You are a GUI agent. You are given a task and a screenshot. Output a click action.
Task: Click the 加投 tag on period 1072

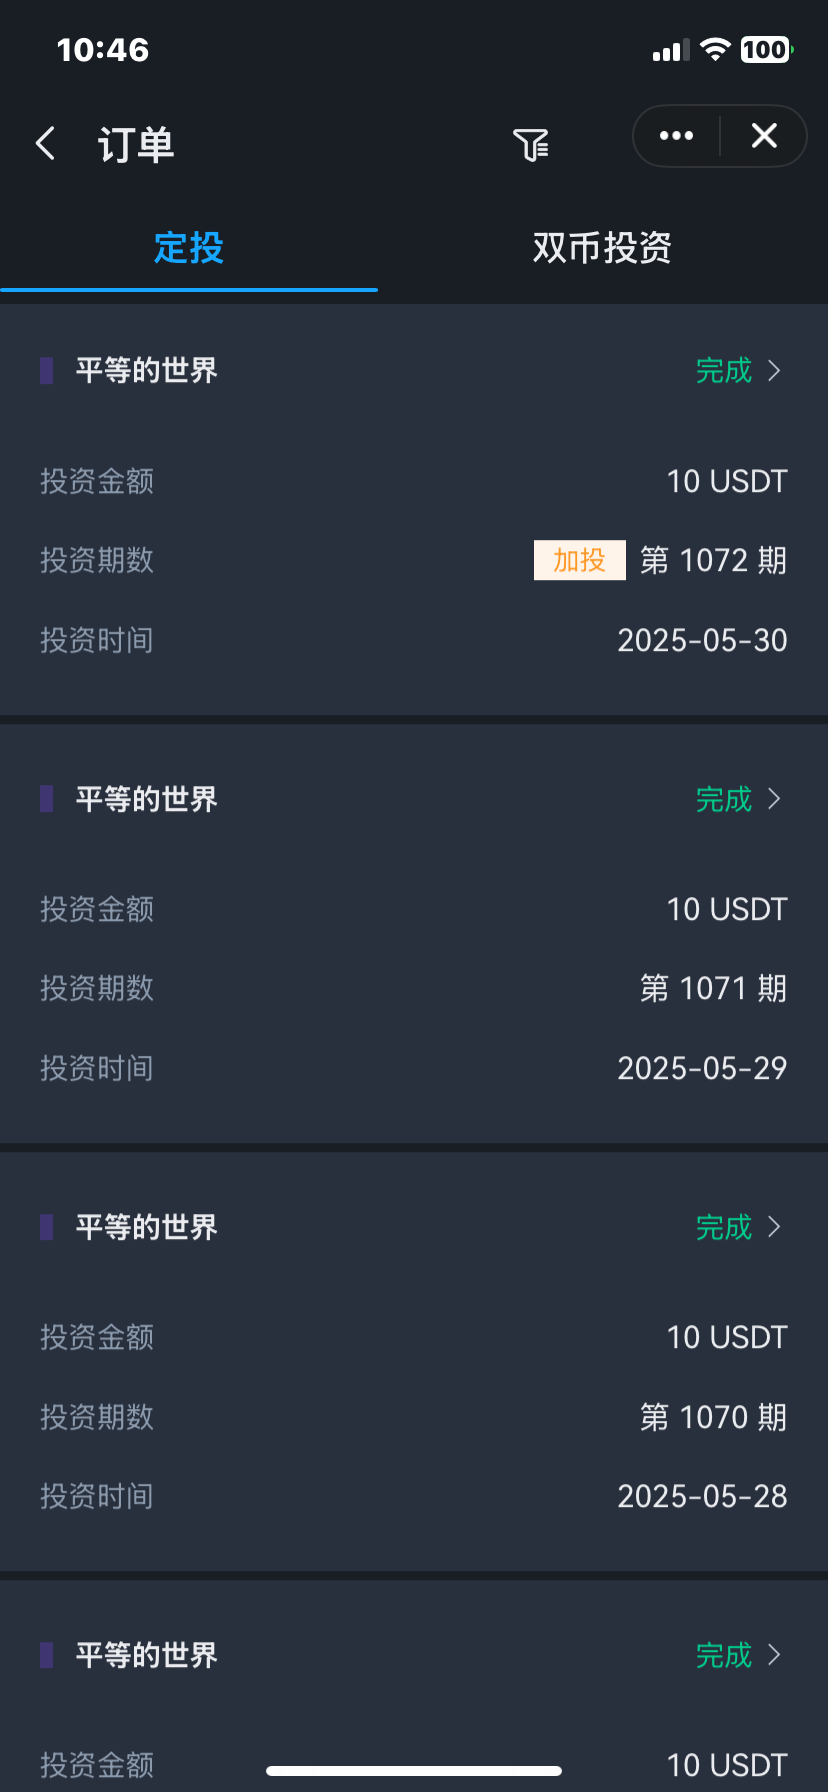[x=580, y=560]
